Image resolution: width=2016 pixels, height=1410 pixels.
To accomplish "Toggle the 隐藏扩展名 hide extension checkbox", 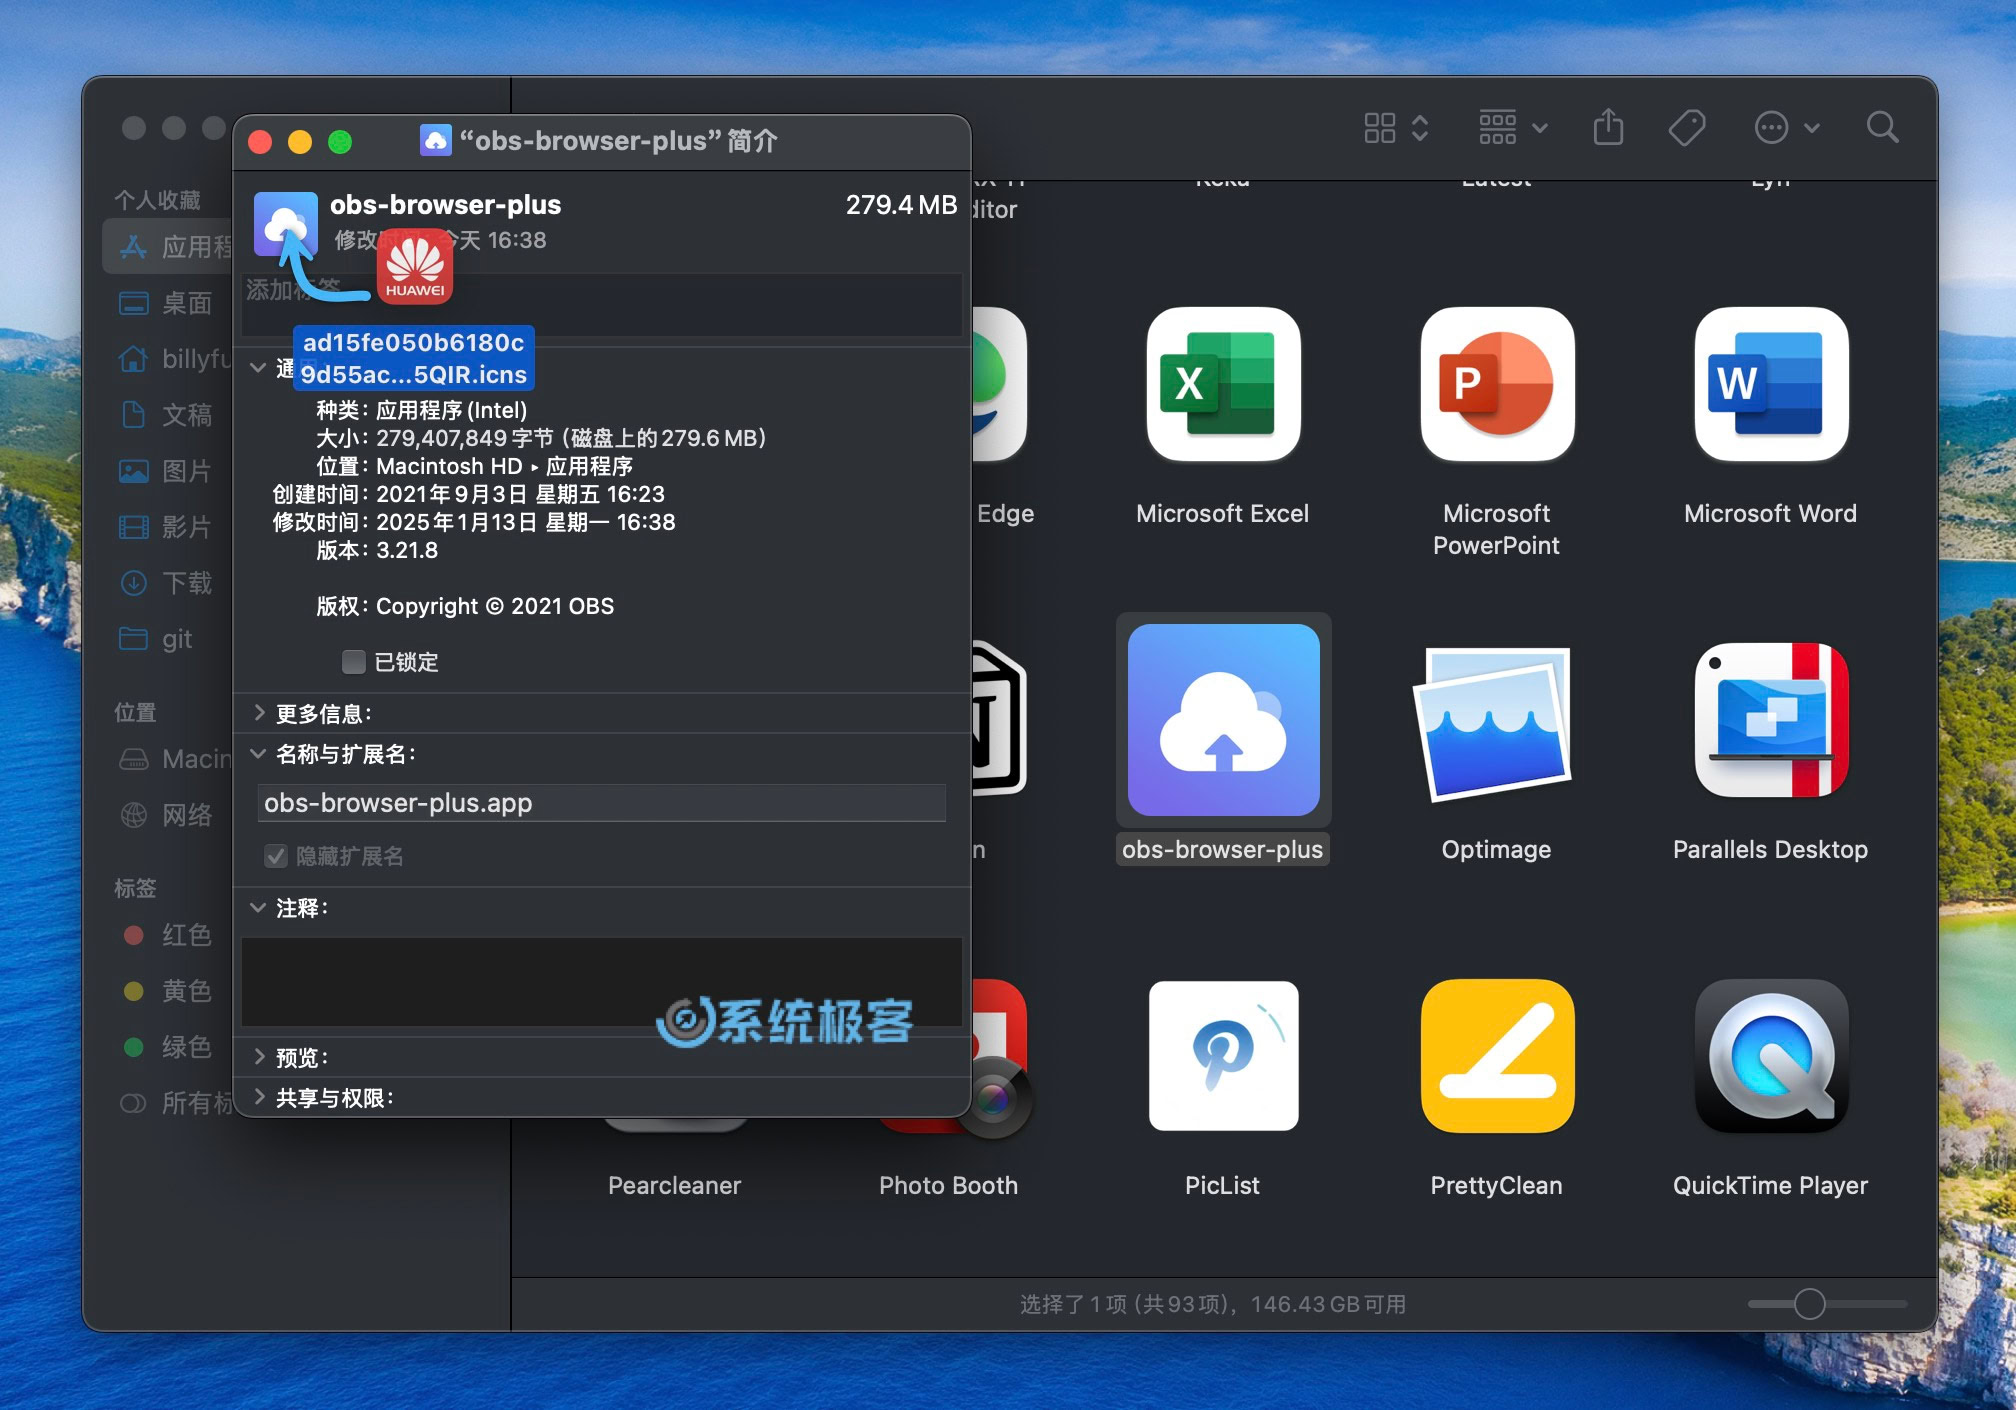I will click(x=276, y=856).
